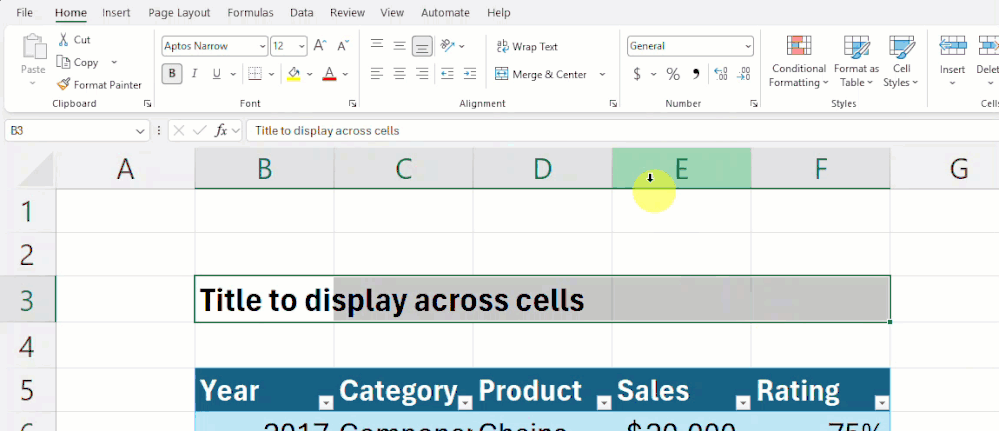Click the Copy icon
The width and height of the screenshot is (999, 431).
point(63,62)
